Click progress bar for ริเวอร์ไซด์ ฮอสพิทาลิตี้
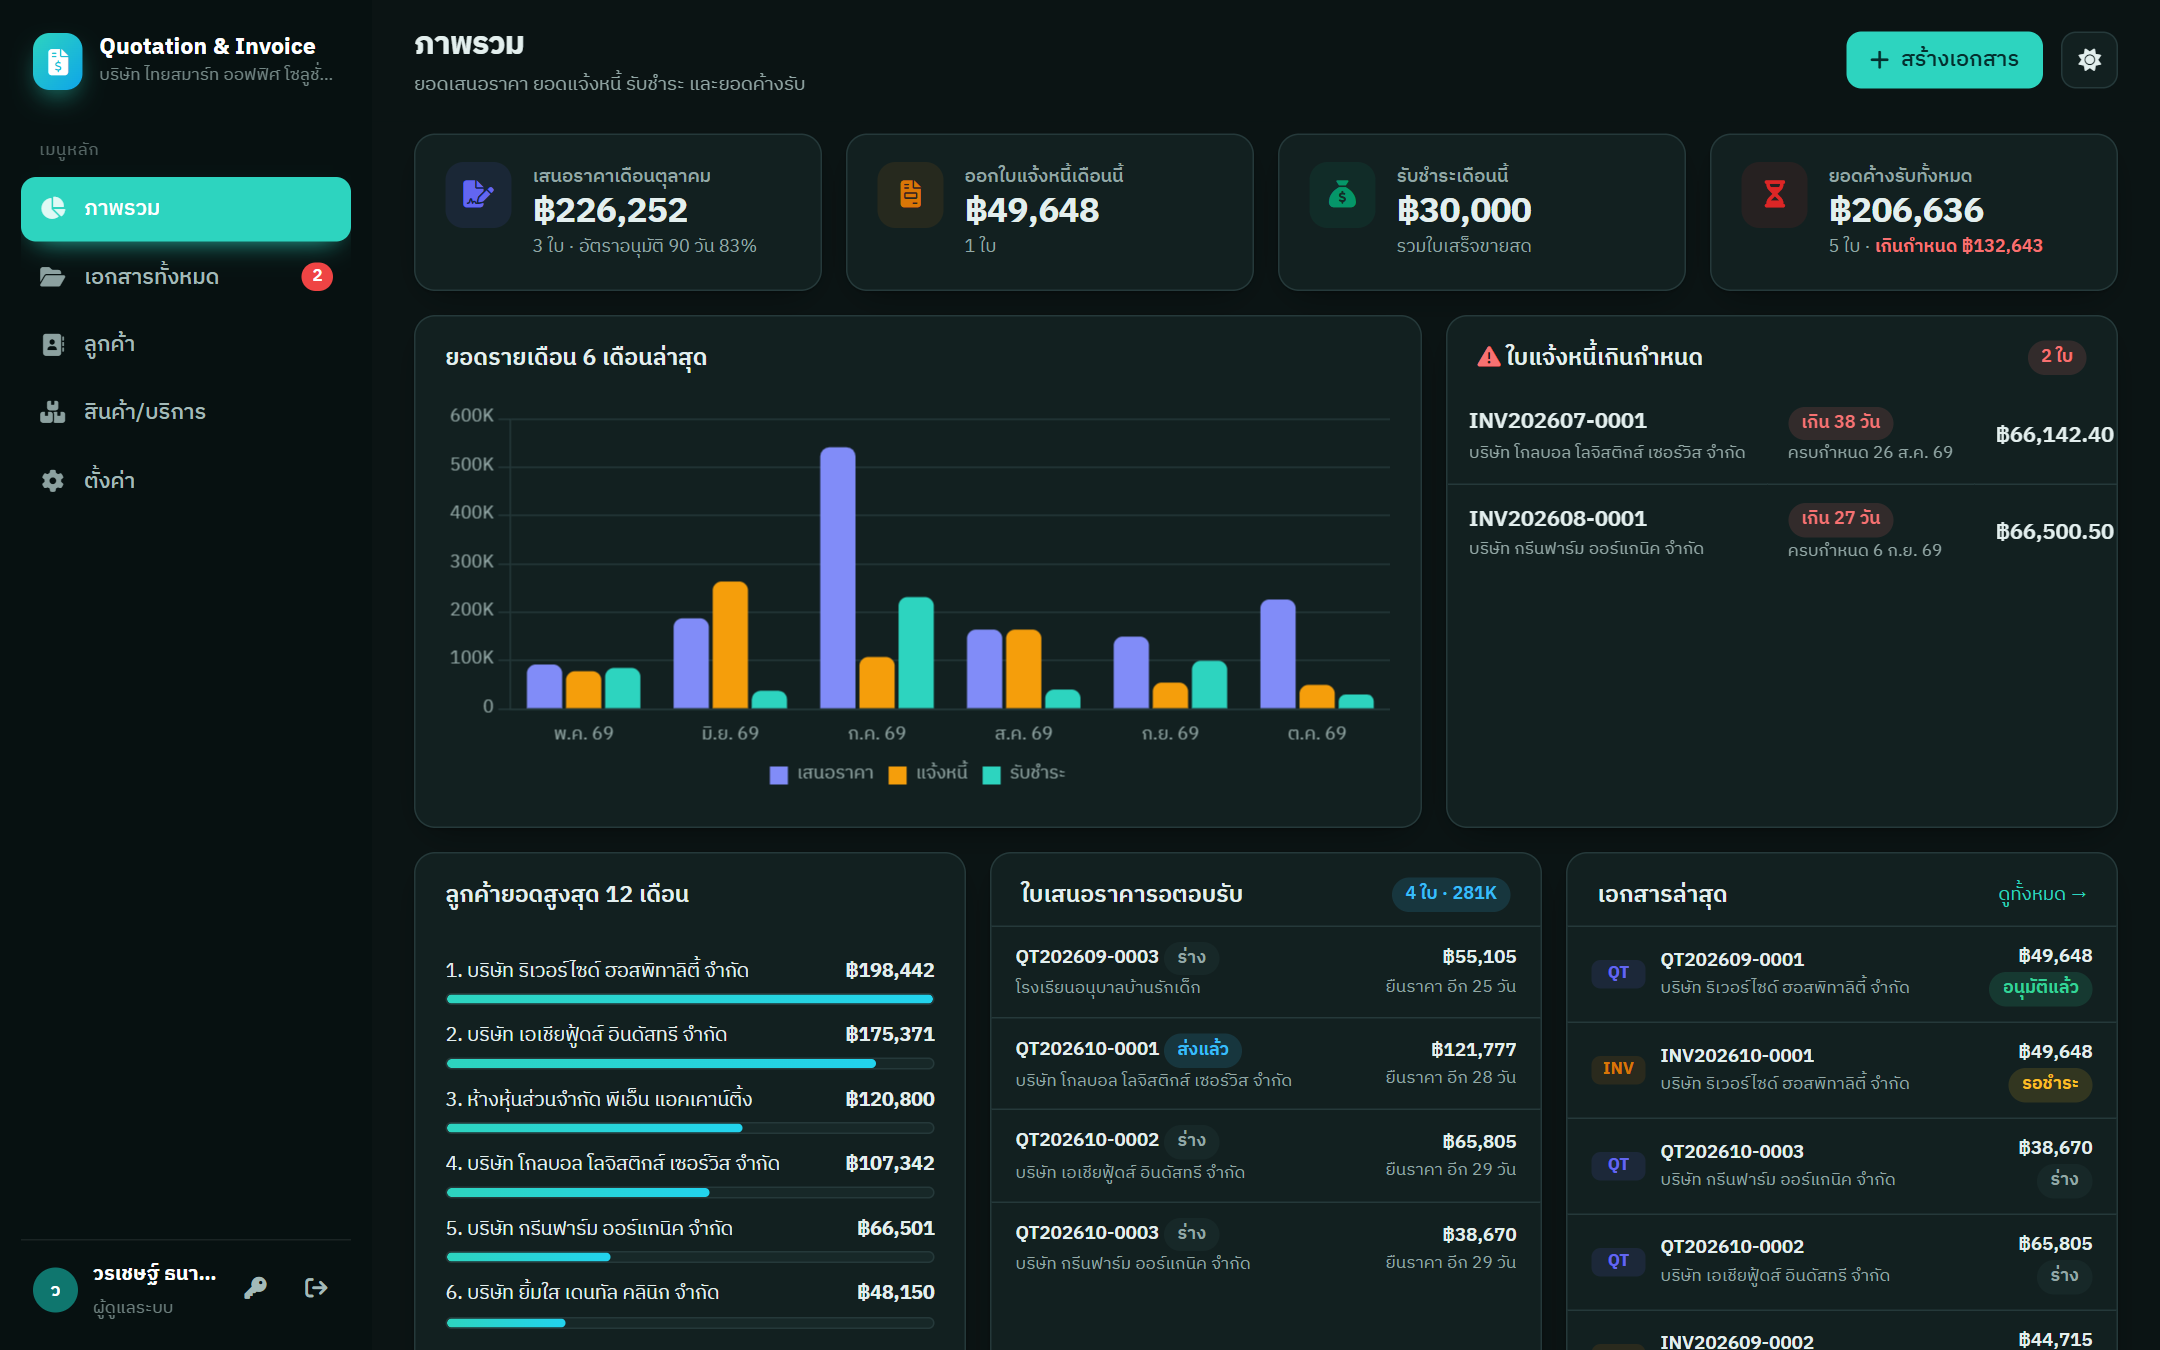This screenshot has height=1350, width=2160. (690, 999)
